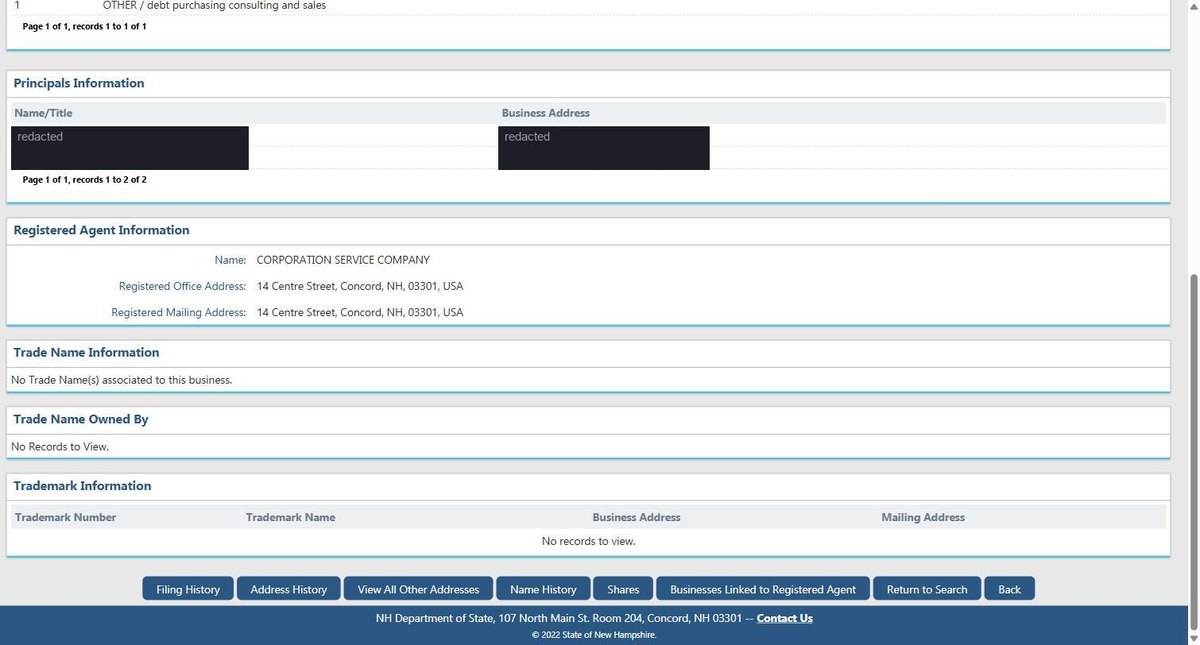The width and height of the screenshot is (1200, 645).
Task: Click Principals Information section heading
Action: point(79,83)
